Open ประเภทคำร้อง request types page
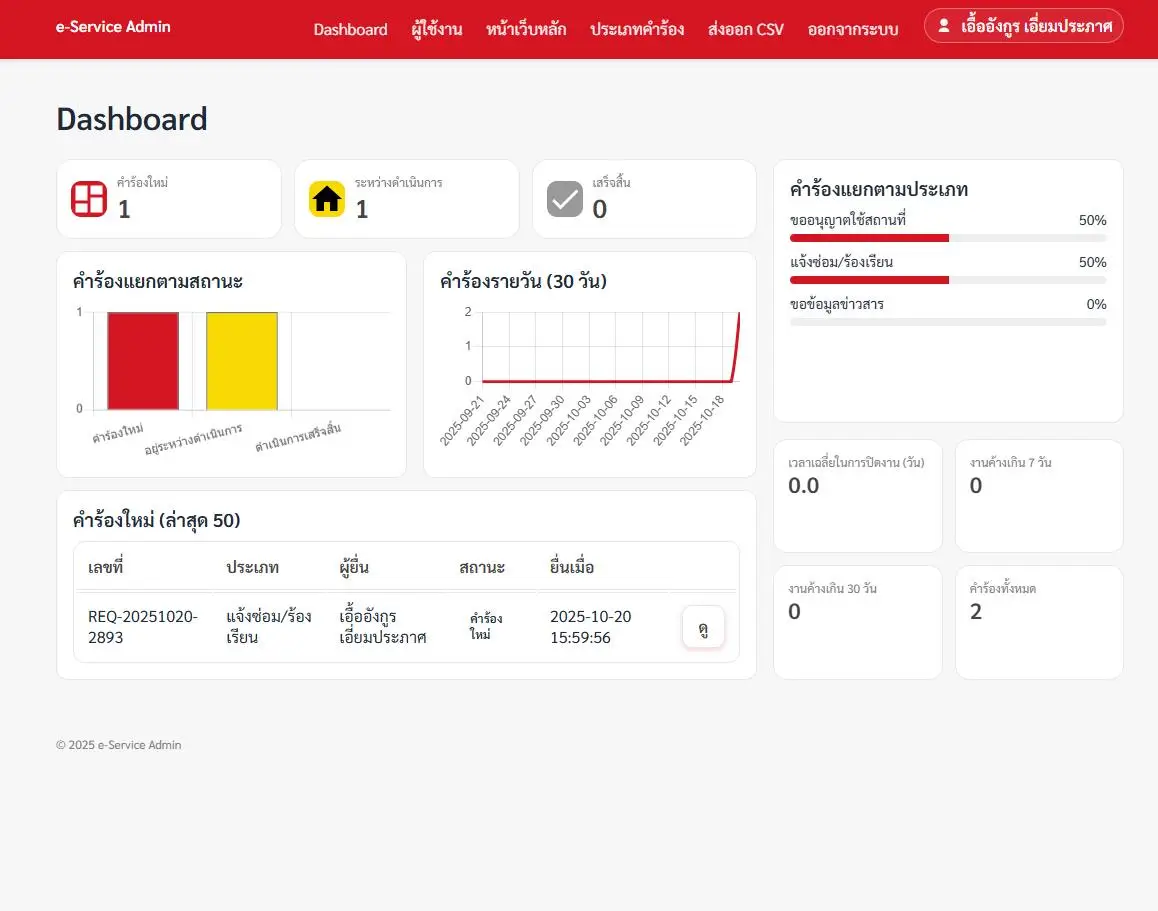 tap(637, 29)
